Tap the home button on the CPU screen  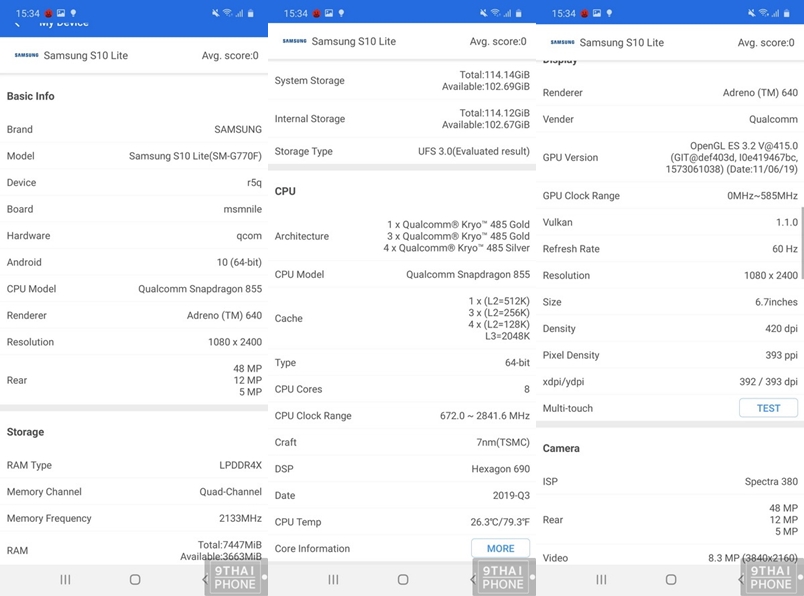point(403,580)
